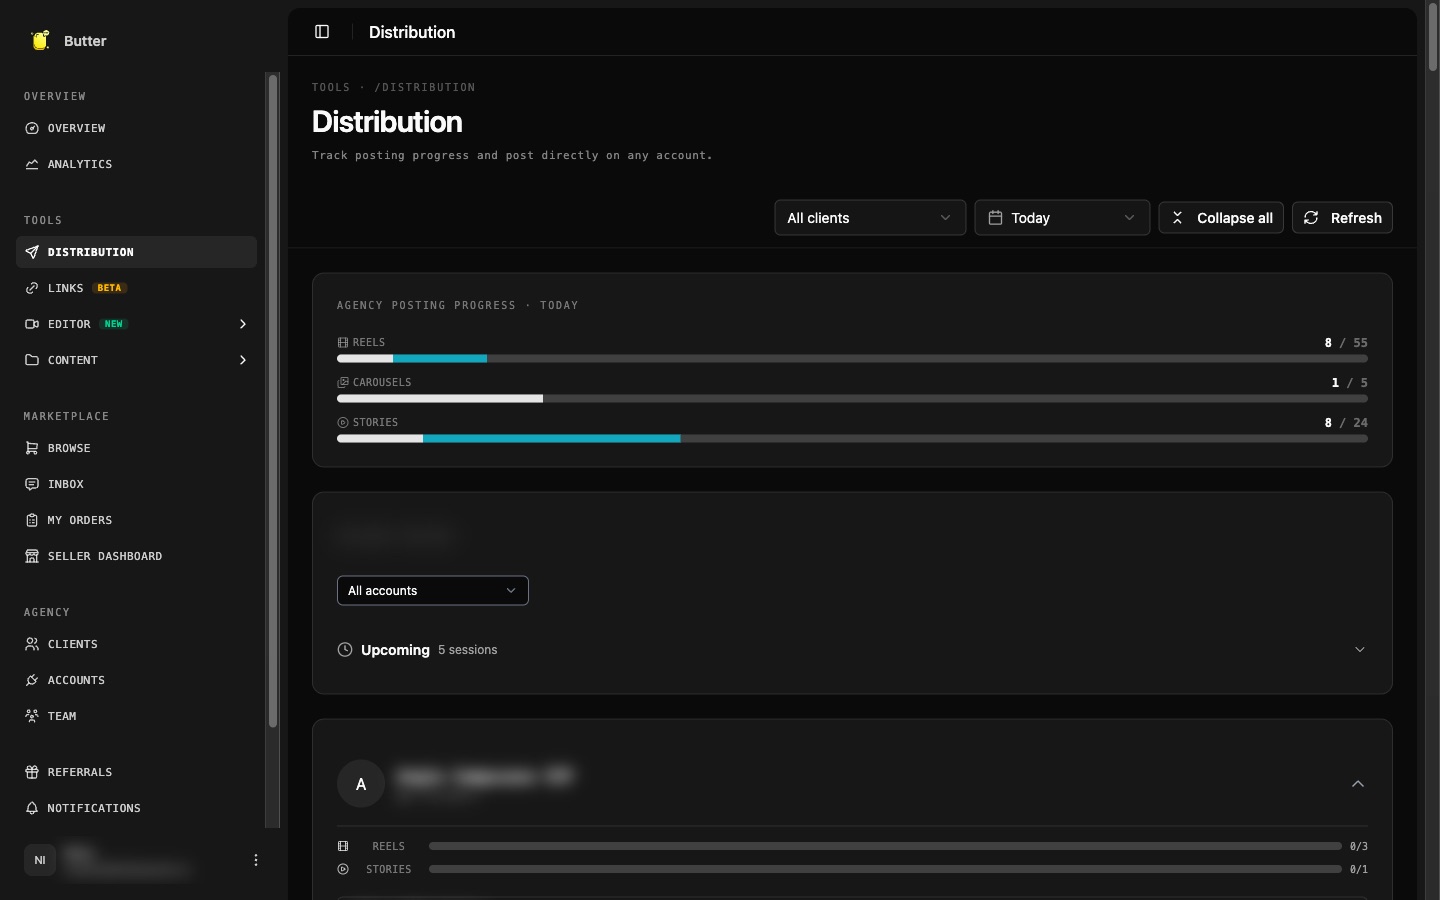This screenshot has width=1440, height=900.
Task: Click the Butter logo icon
Action: pos(40,40)
